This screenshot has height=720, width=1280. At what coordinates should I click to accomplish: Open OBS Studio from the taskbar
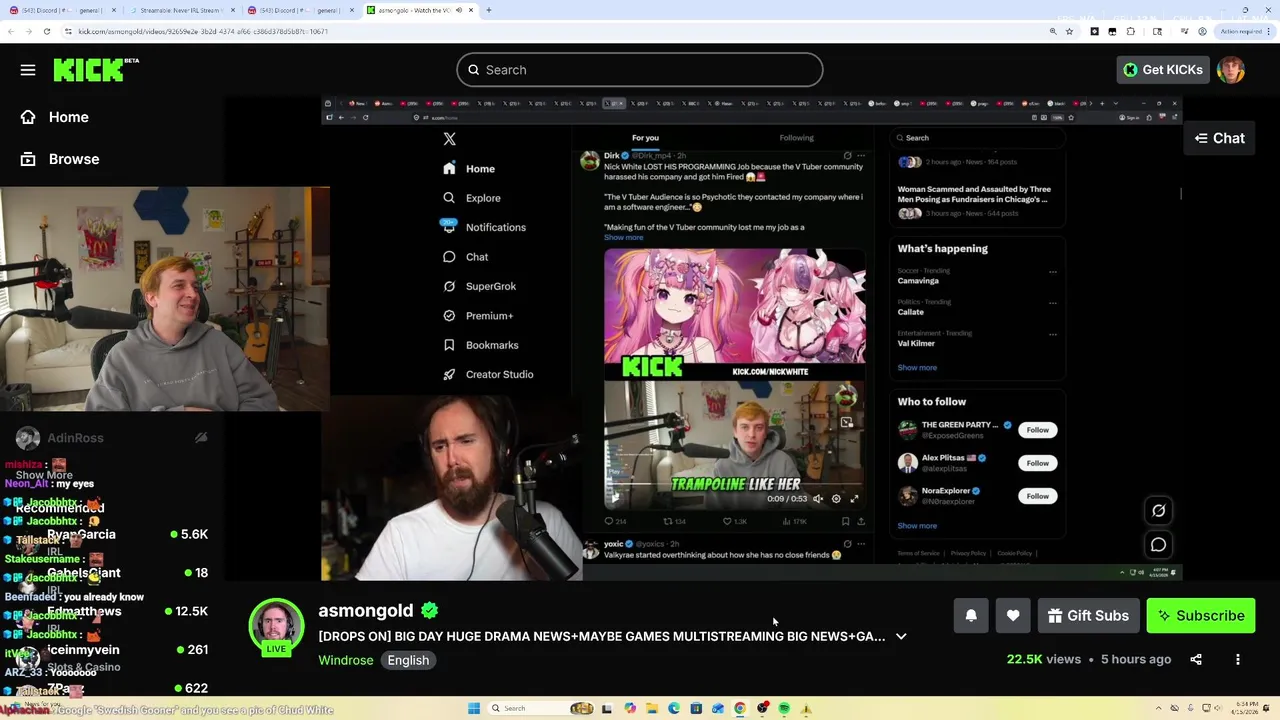pyautogui.click(x=762, y=708)
